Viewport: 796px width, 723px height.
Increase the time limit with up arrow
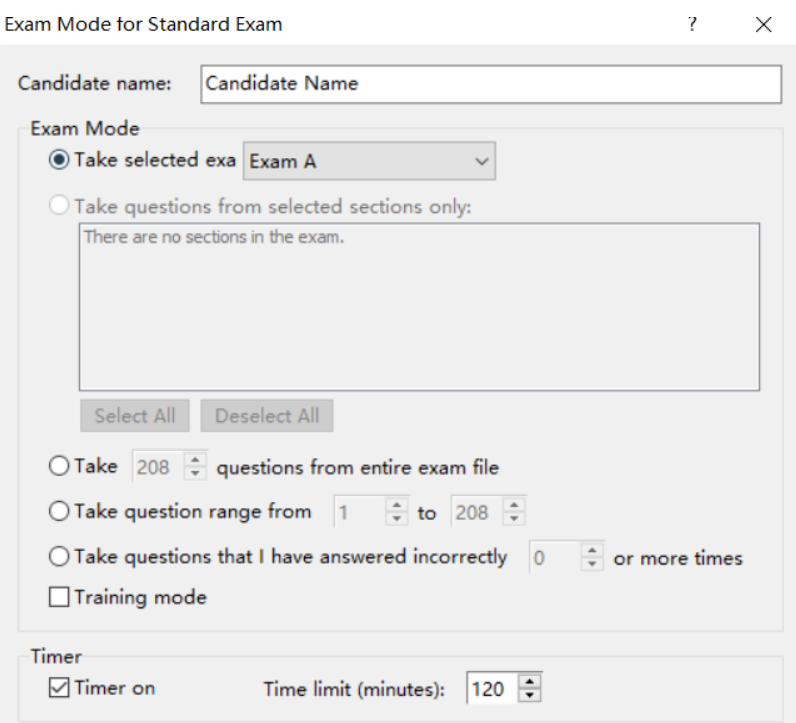tap(531, 682)
